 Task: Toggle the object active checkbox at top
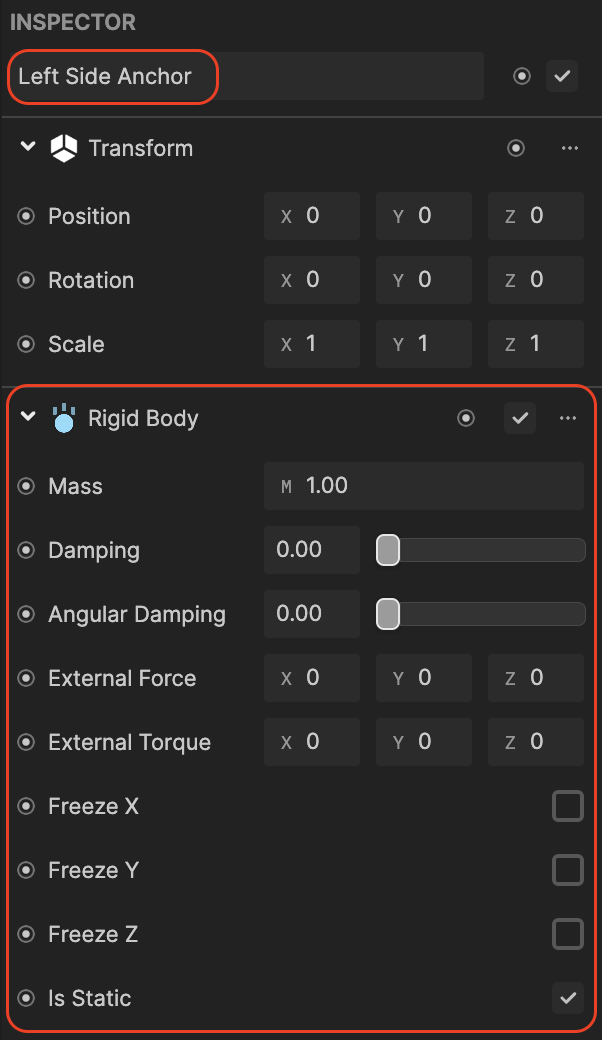(562, 76)
